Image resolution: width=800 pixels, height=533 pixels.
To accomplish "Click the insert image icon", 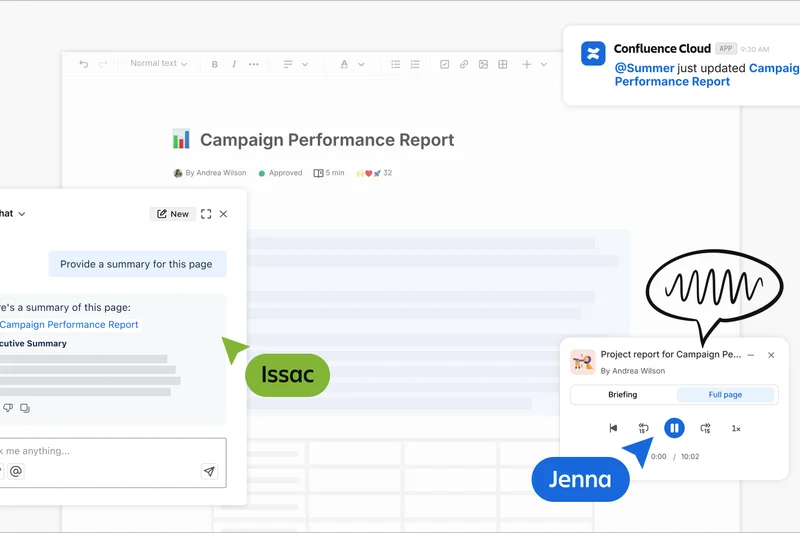I will pos(483,64).
